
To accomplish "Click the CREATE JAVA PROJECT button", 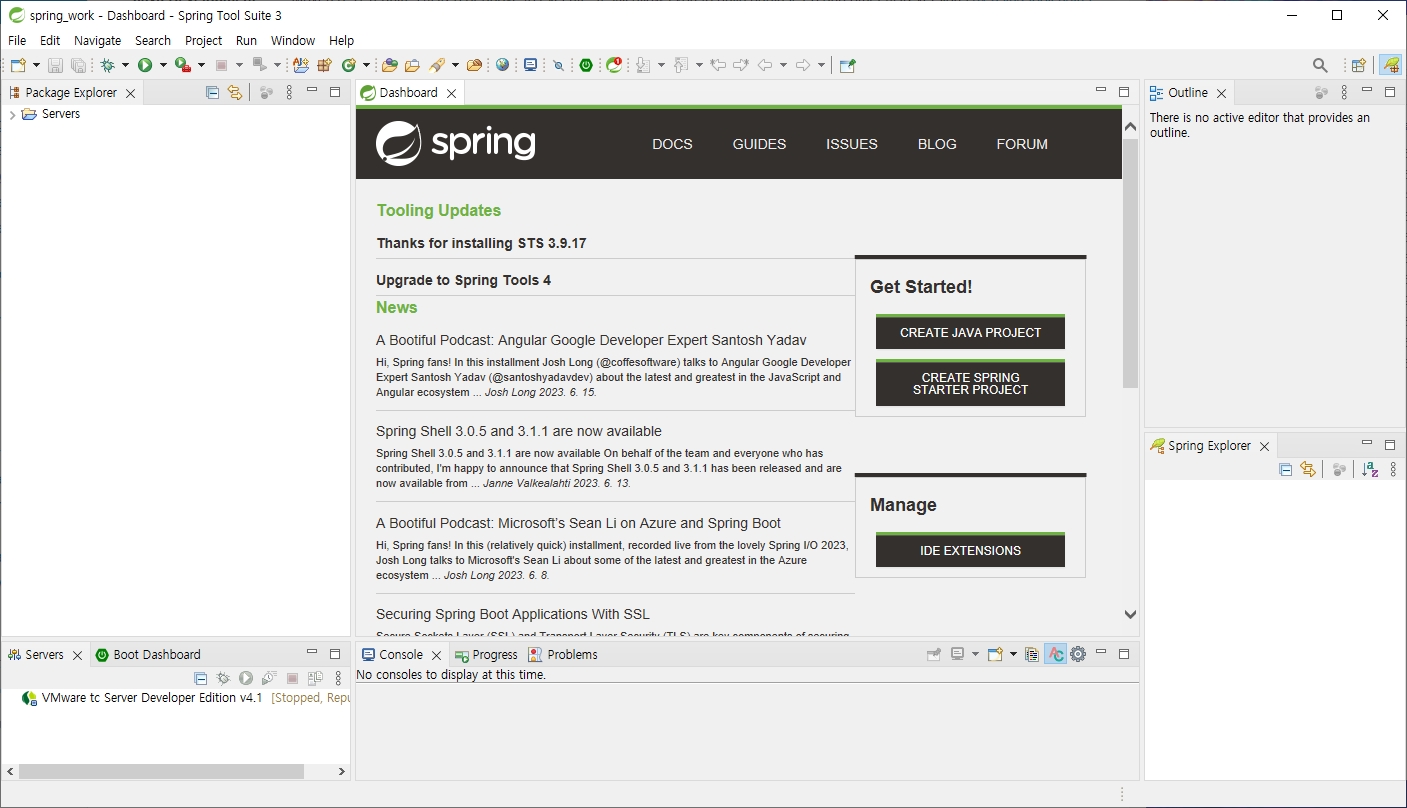I will pyautogui.click(x=970, y=332).
